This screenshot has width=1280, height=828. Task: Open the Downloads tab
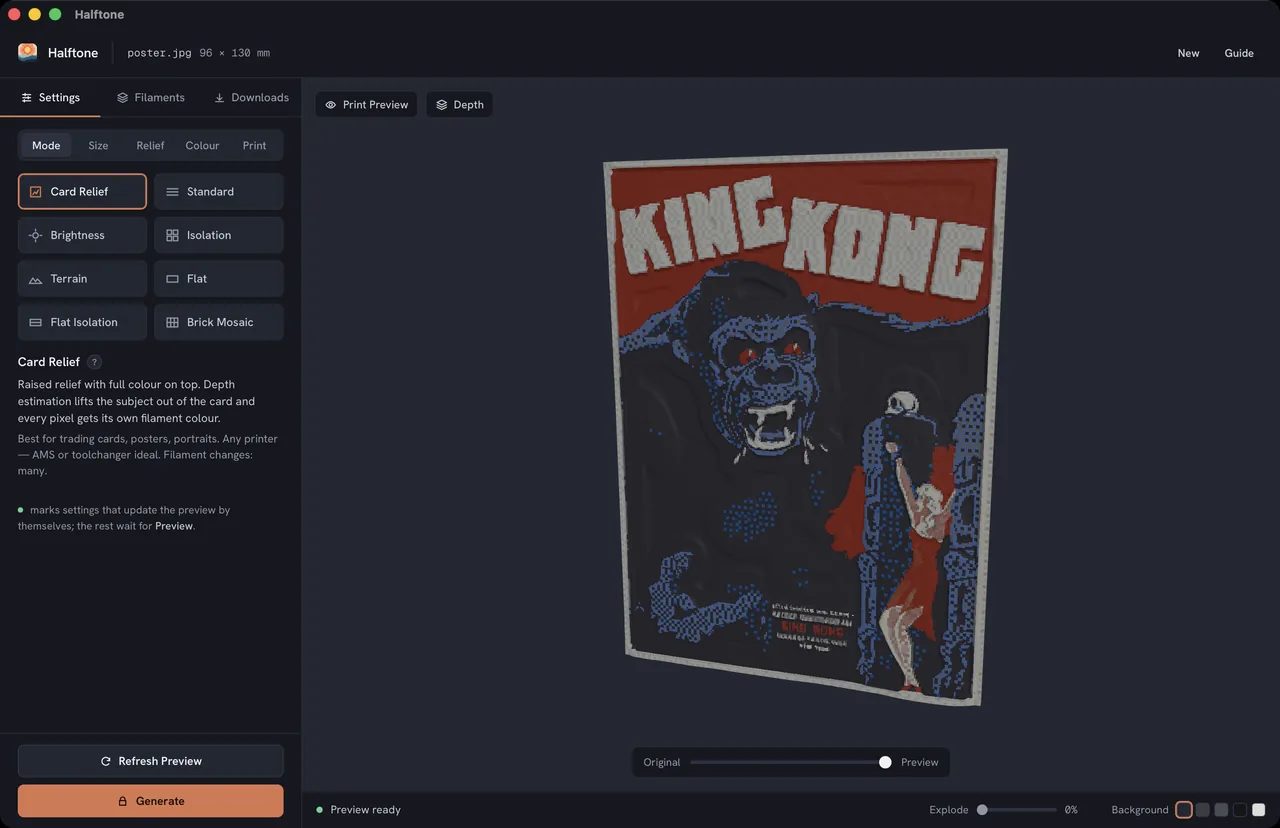(x=251, y=97)
